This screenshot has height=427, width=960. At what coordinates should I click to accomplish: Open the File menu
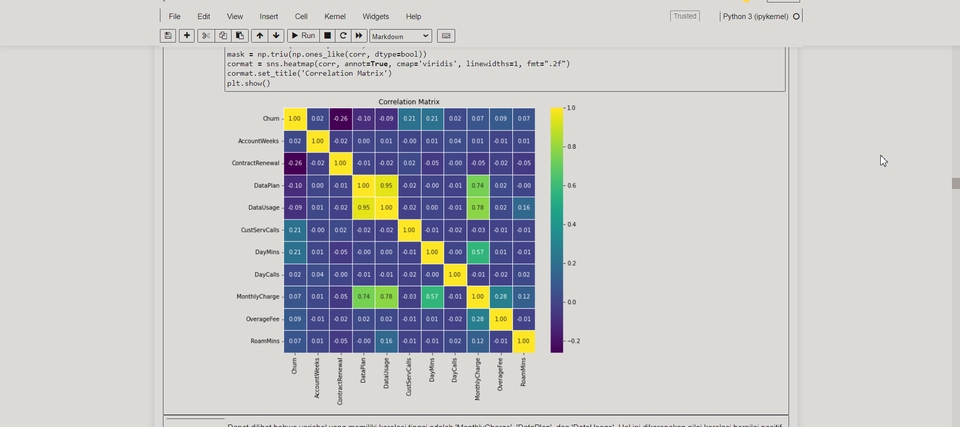174,17
